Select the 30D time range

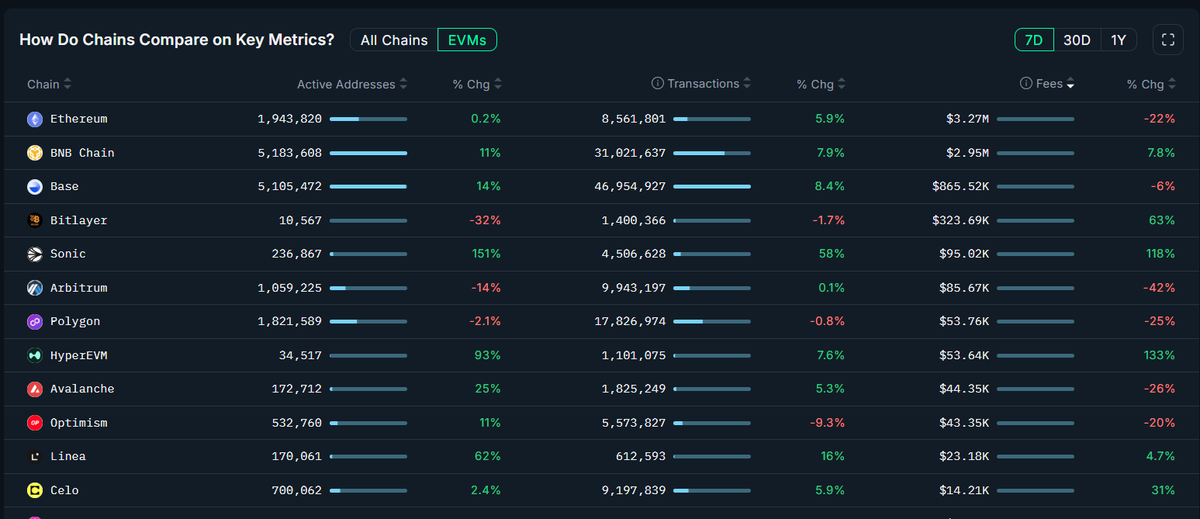[1077, 40]
